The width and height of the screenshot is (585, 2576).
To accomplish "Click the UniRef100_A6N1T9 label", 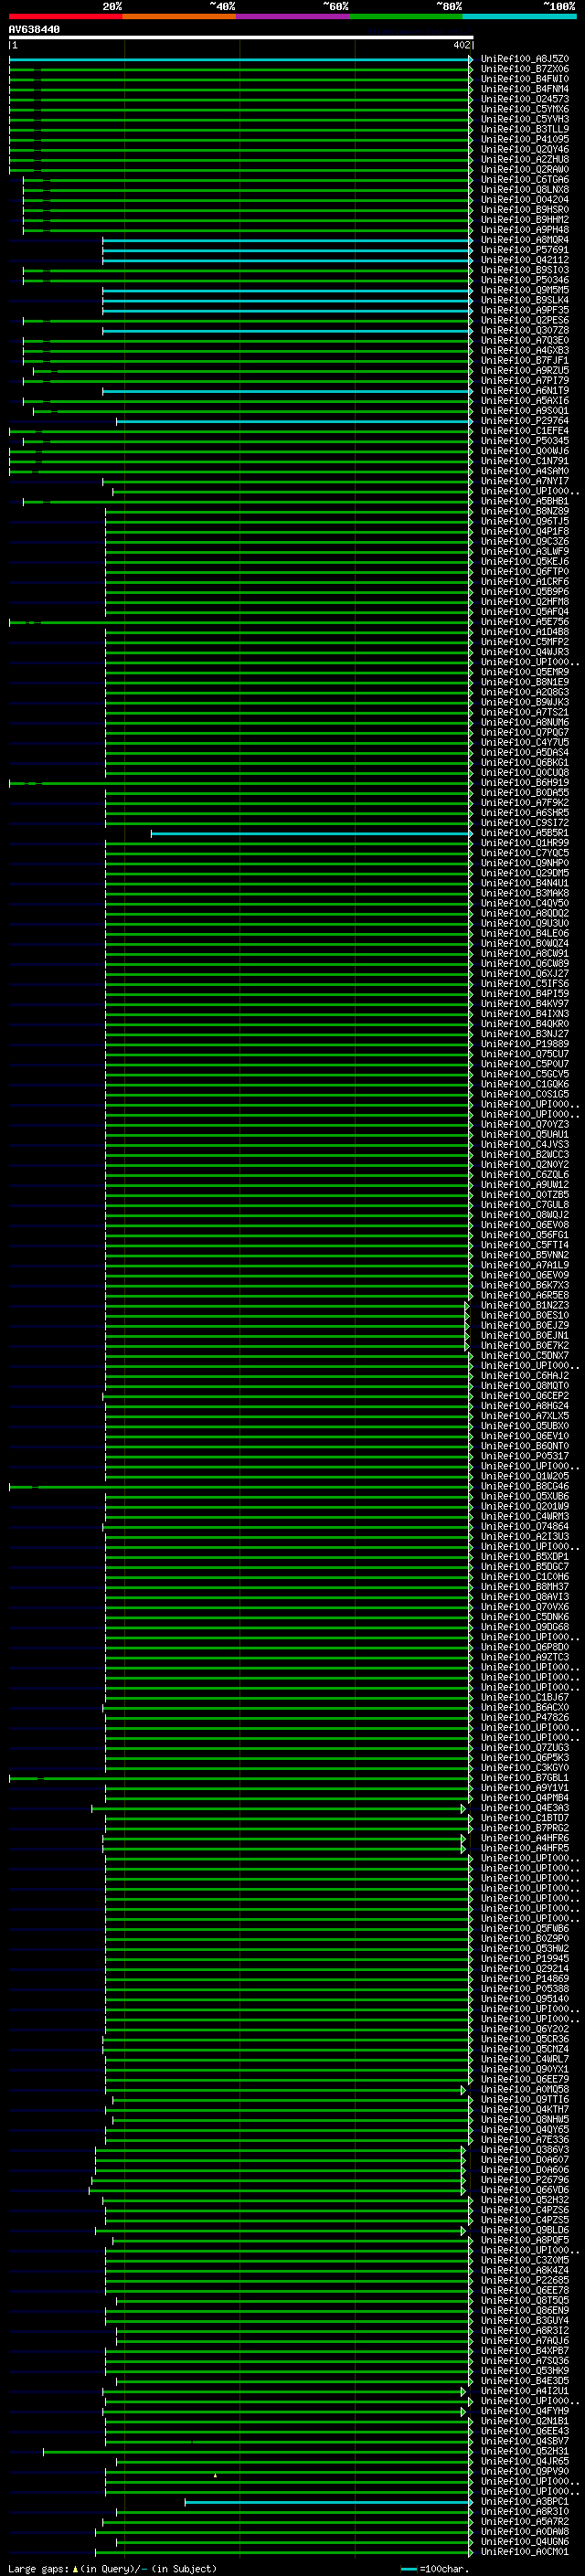I will [x=525, y=391].
